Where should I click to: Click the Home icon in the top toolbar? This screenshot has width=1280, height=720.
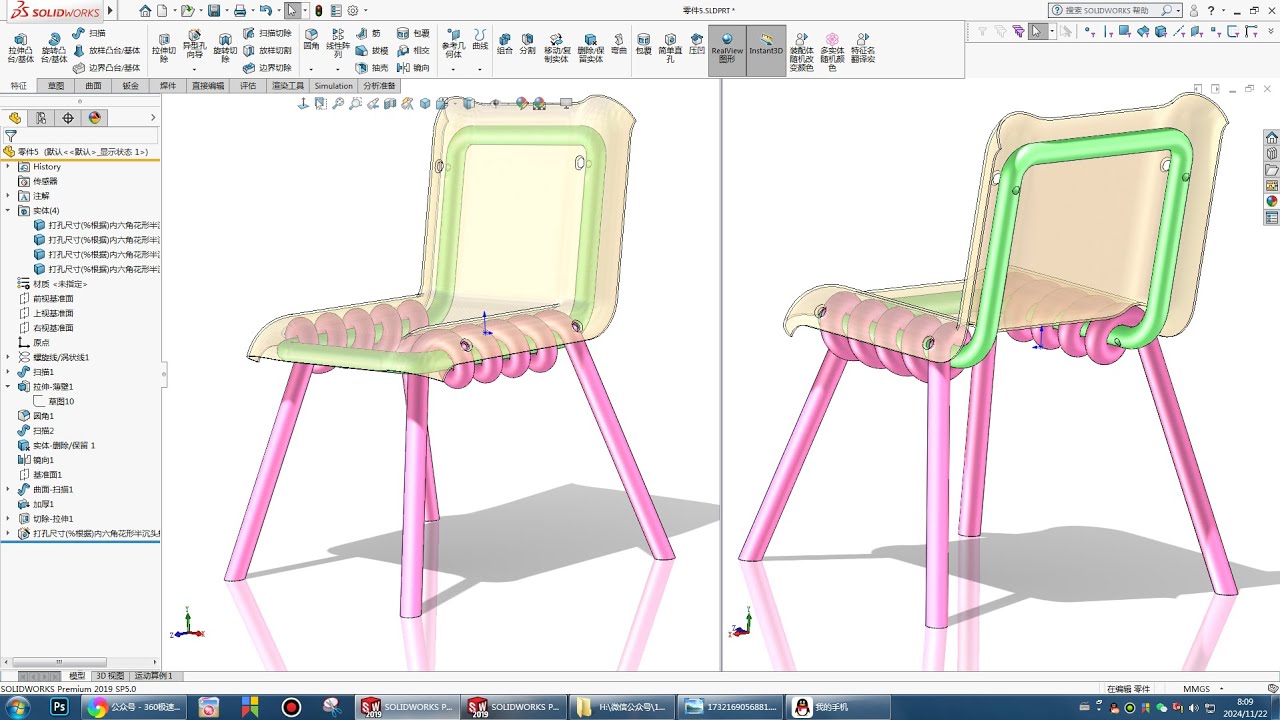tap(145, 10)
